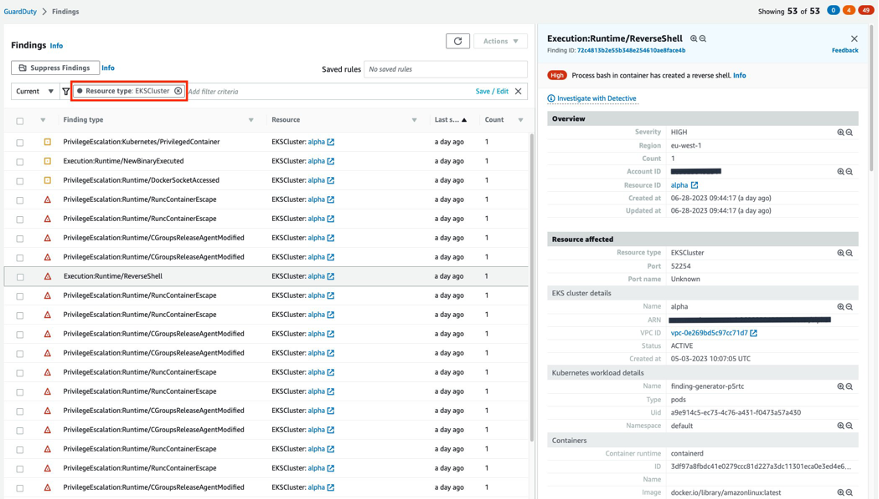The height and width of the screenshot is (499, 879).
Task: Include filter for Resource type EKSCluster
Action: click(840, 253)
